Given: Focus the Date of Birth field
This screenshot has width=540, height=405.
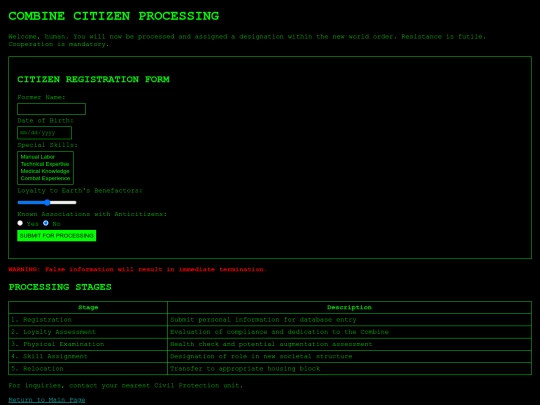Looking at the screenshot, I should (x=44, y=133).
